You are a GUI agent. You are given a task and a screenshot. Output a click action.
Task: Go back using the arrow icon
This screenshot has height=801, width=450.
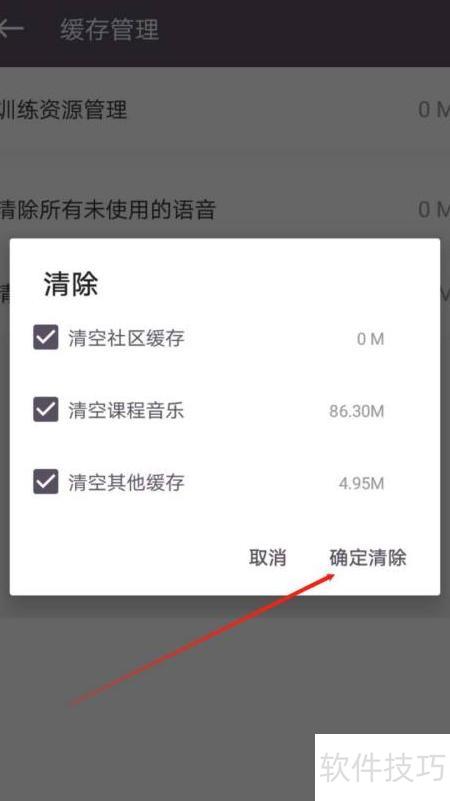(10, 28)
